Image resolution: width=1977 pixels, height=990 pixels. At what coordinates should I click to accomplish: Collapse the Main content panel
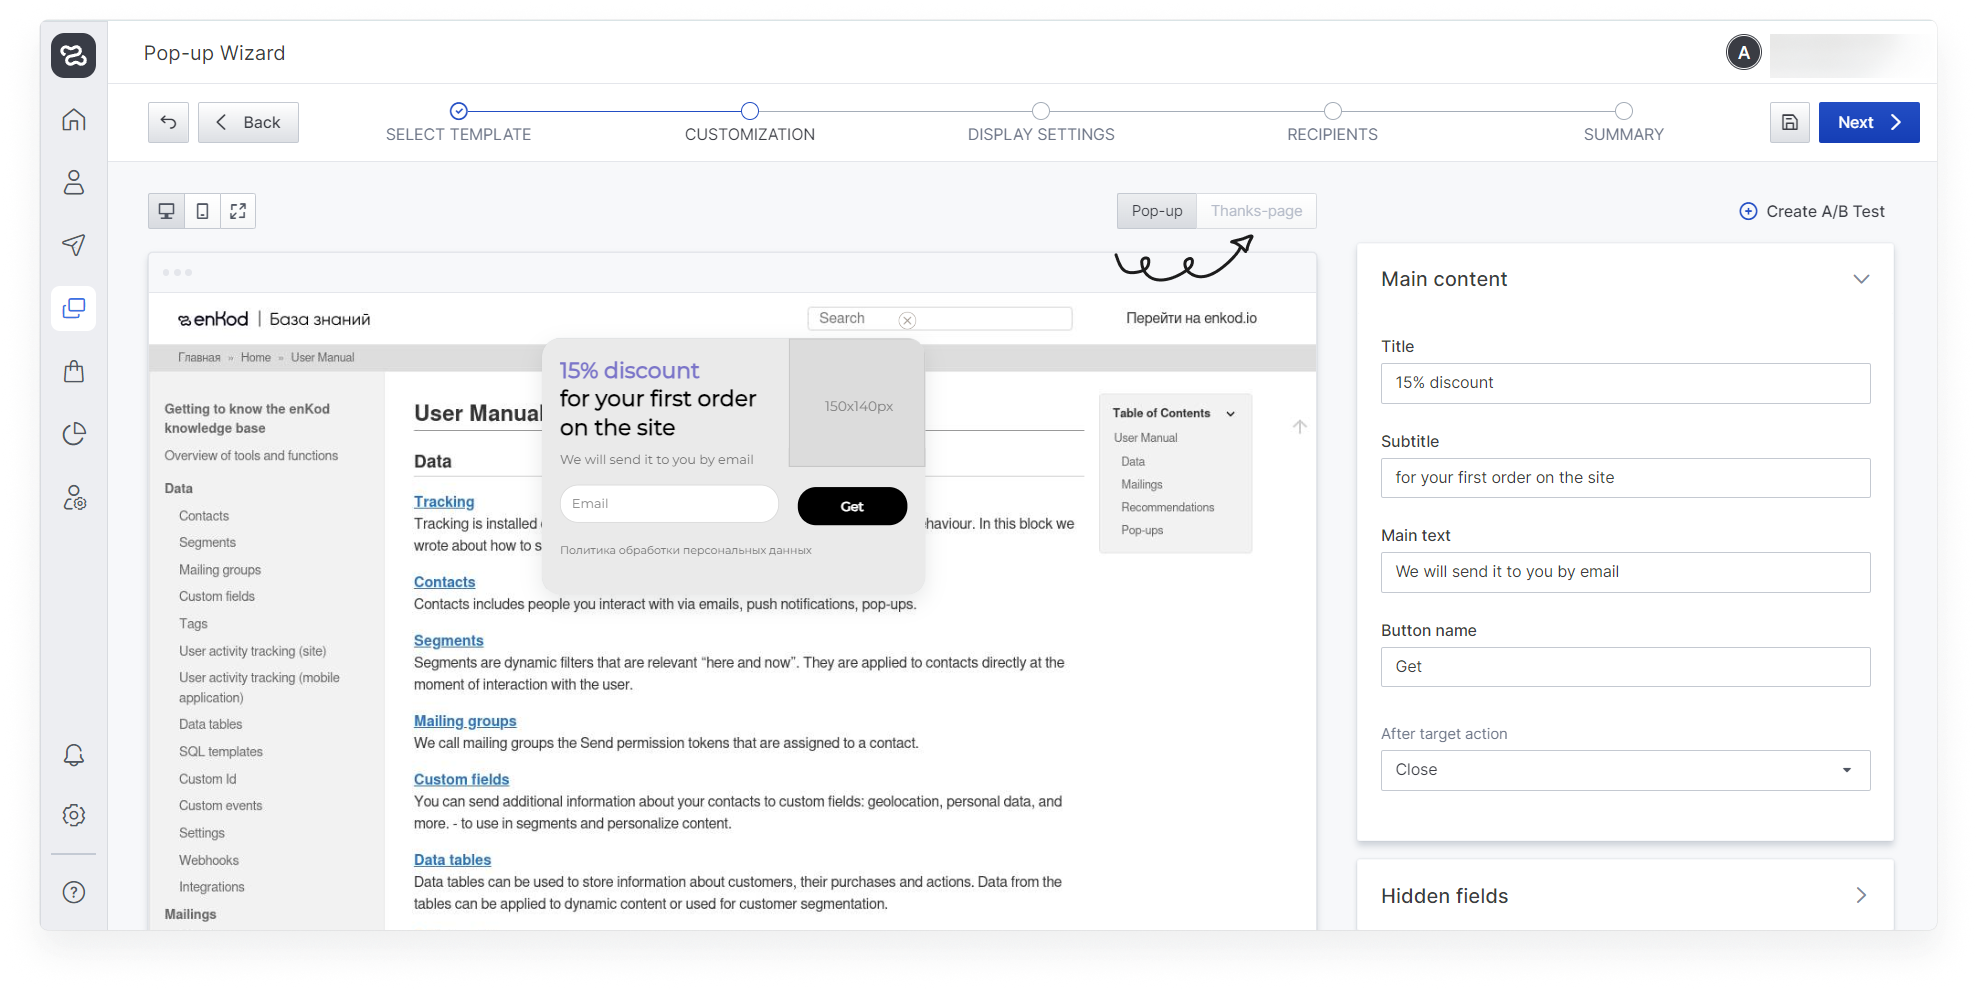tap(1860, 279)
